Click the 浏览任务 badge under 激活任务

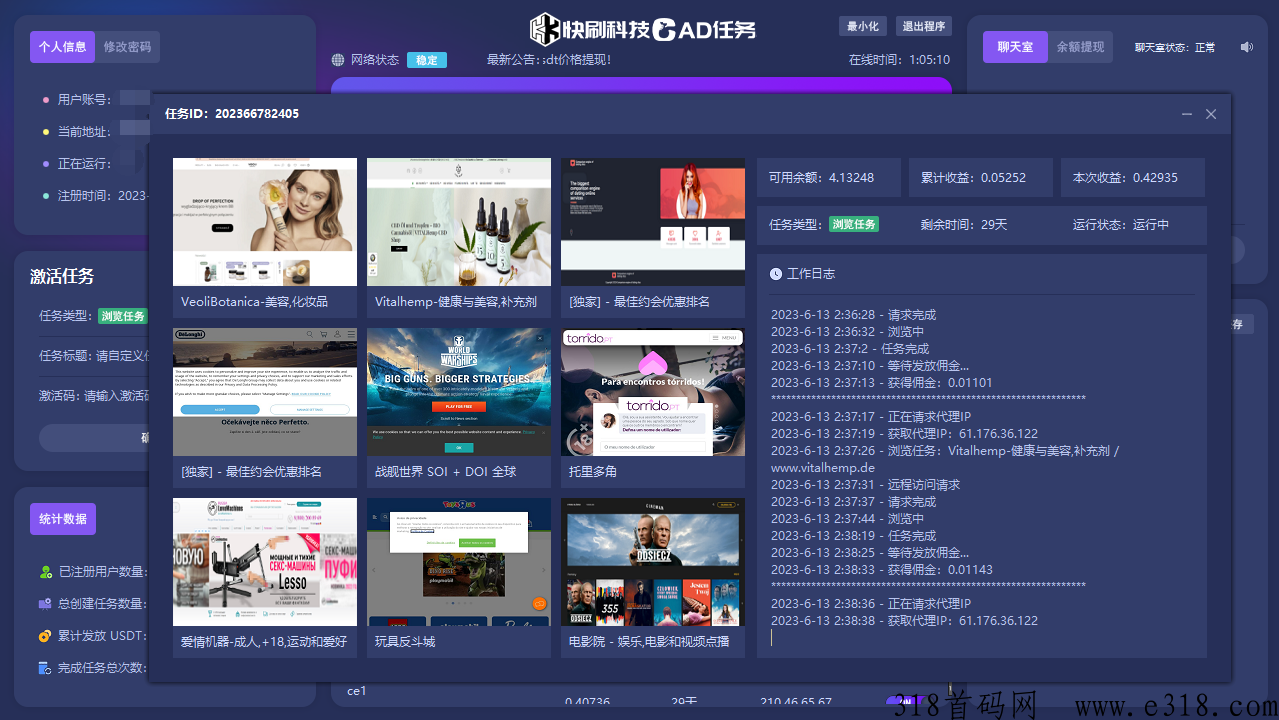click(x=122, y=316)
